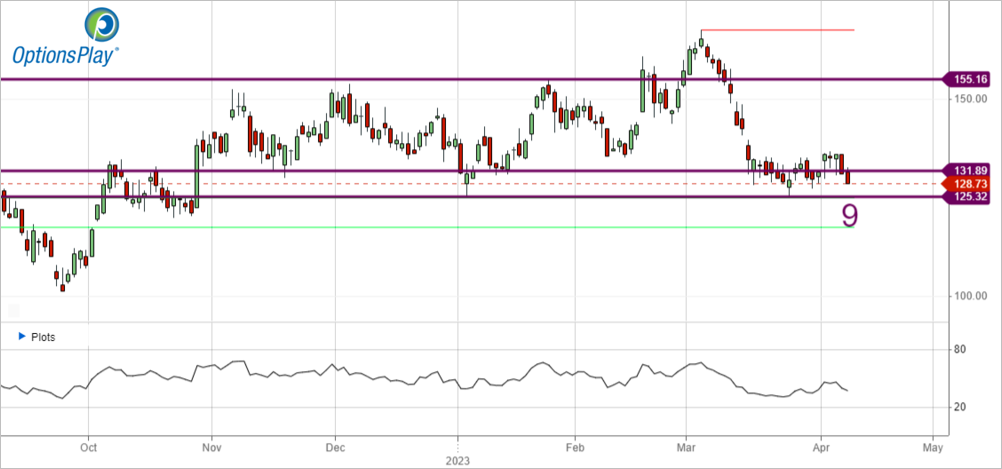Click the 80 indicator axis label
Screen dimensions: 1002x469
[960, 350]
